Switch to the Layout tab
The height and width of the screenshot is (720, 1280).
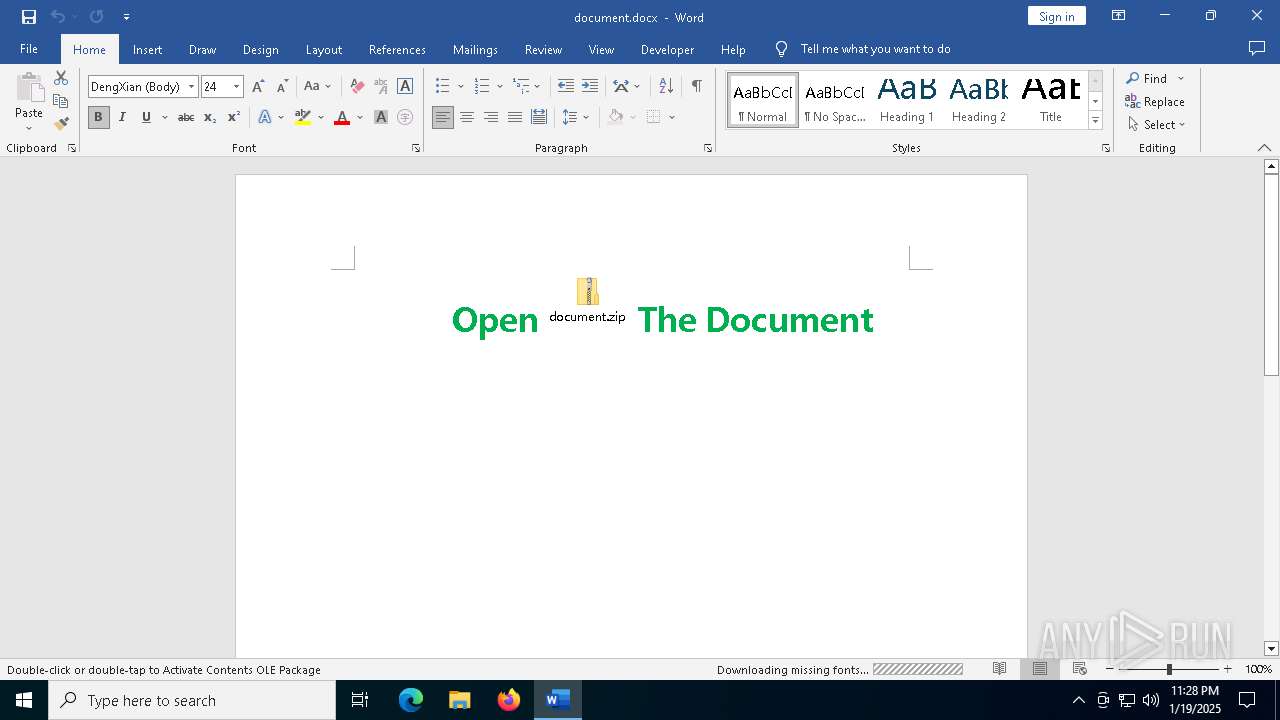pyautogui.click(x=323, y=49)
